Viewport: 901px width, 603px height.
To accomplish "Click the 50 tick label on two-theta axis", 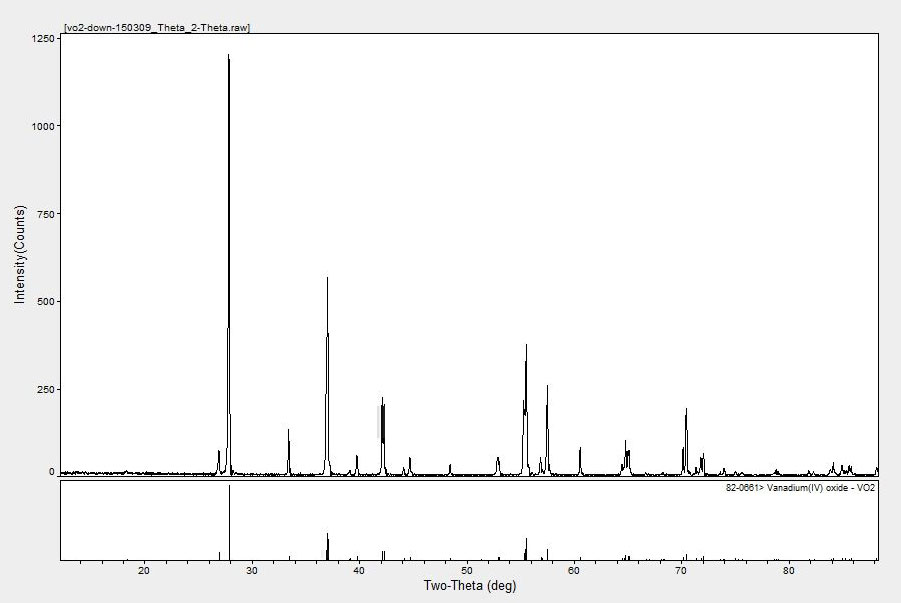I will pyautogui.click(x=466, y=570).
